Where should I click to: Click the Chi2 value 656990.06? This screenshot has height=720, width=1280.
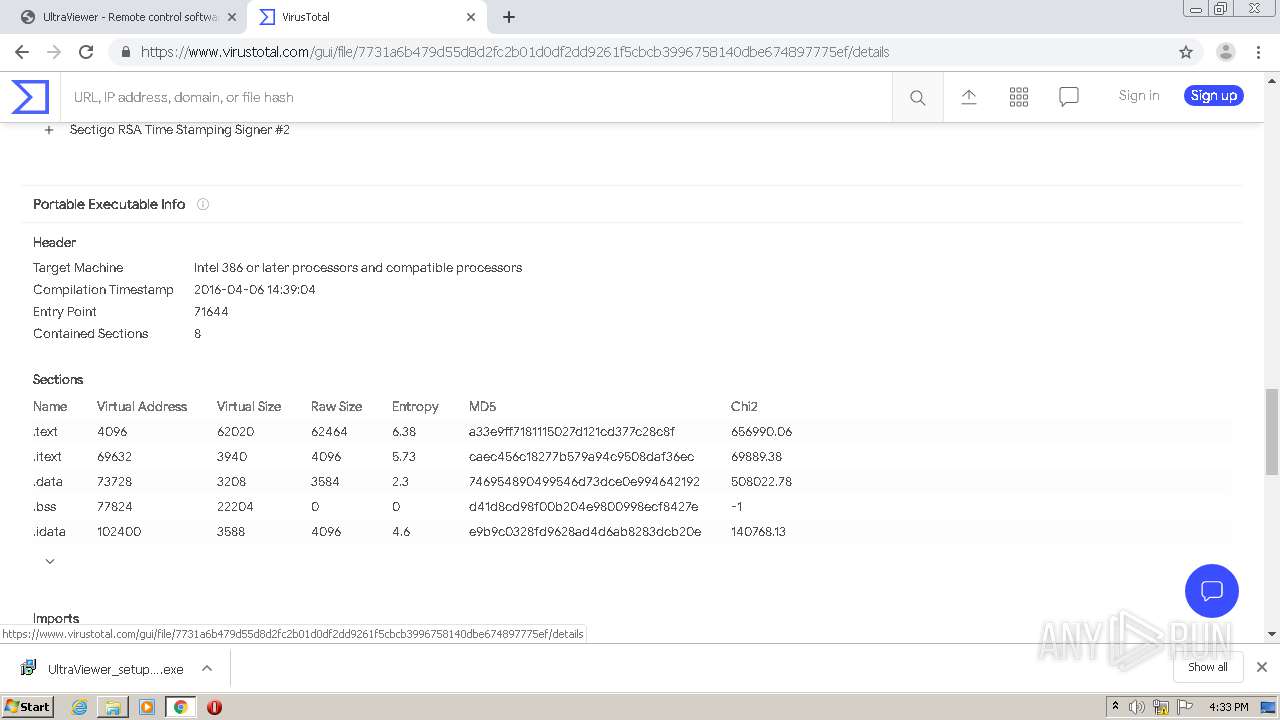761,432
